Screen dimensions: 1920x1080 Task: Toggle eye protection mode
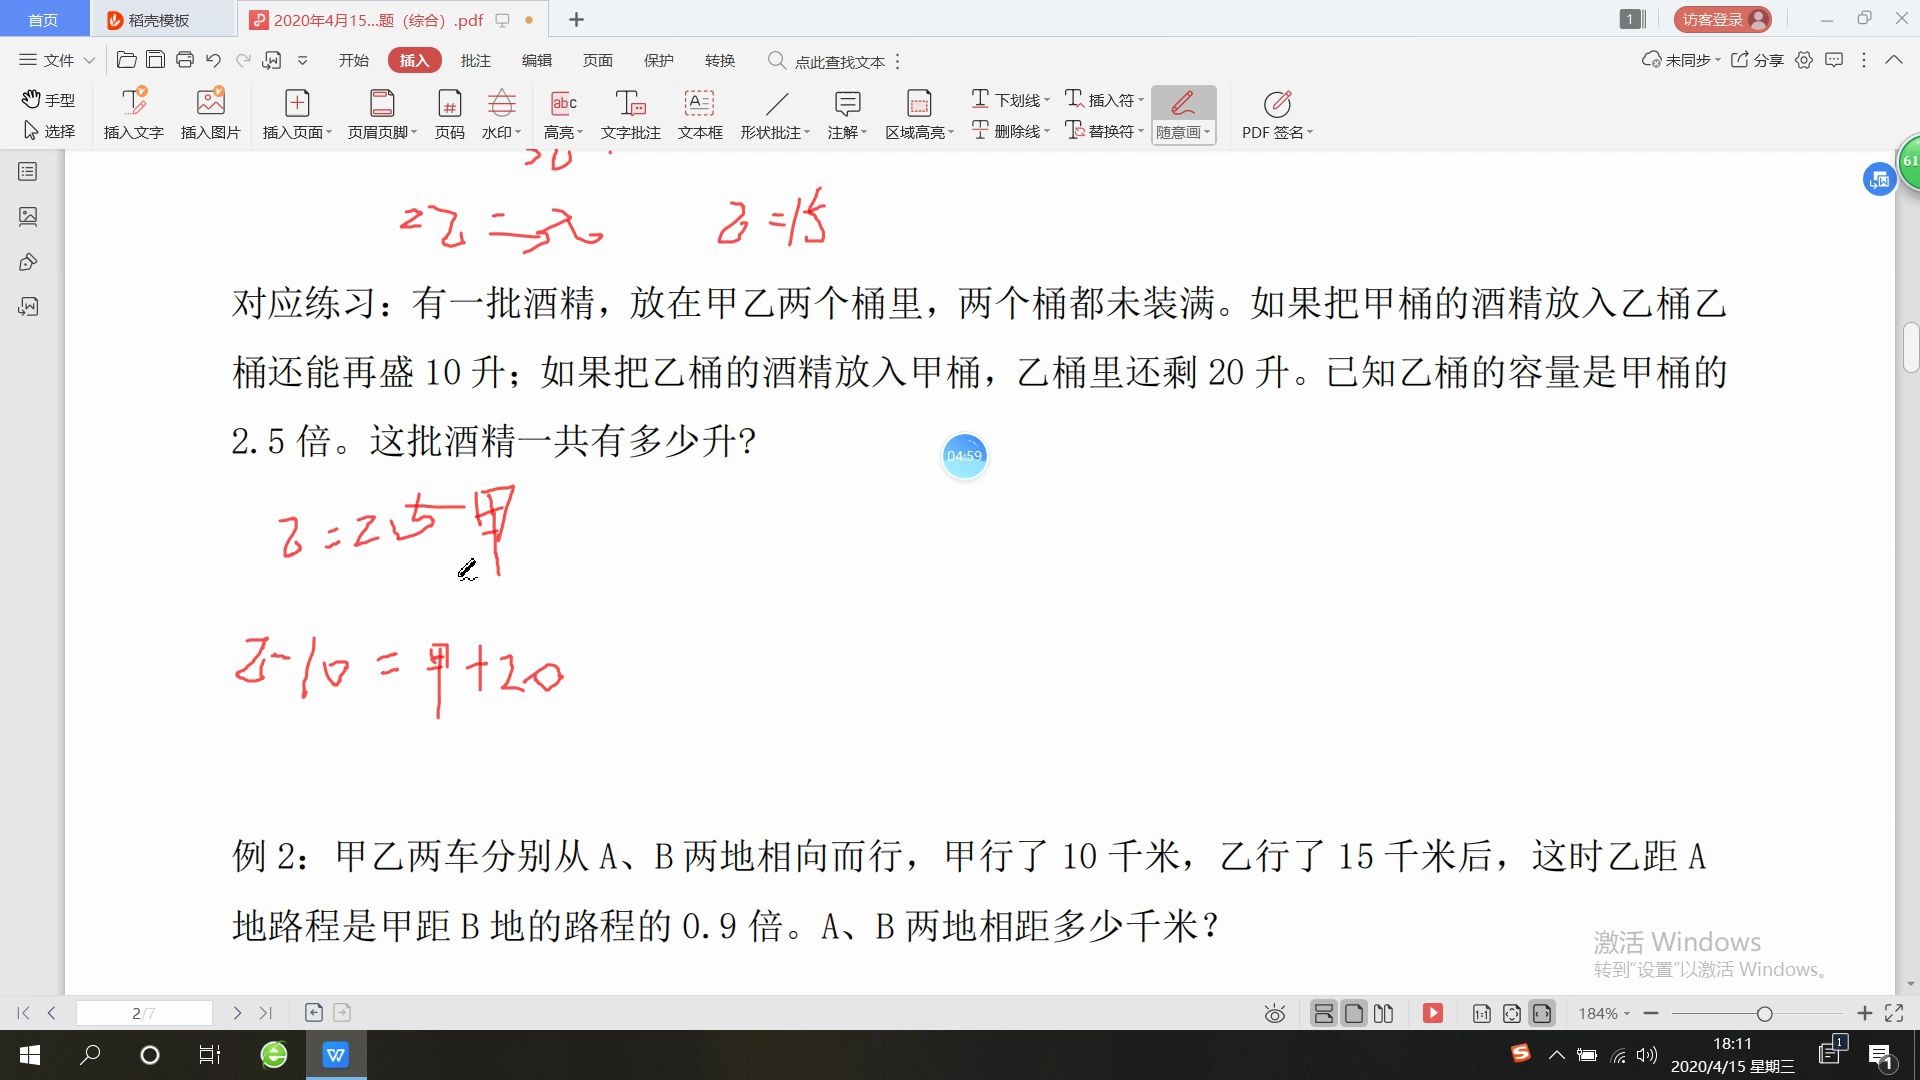(x=1274, y=1014)
